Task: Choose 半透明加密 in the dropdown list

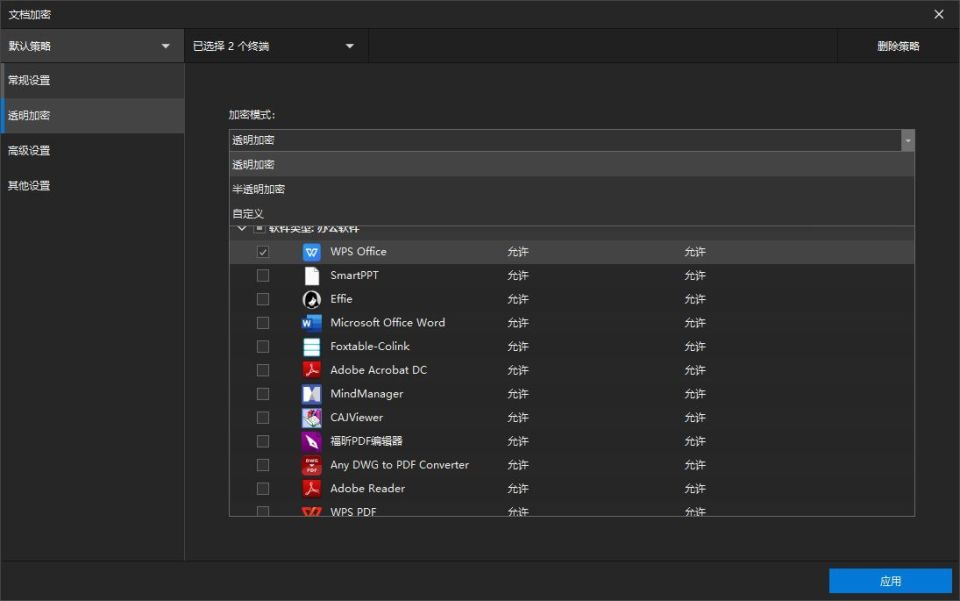Action: point(572,189)
